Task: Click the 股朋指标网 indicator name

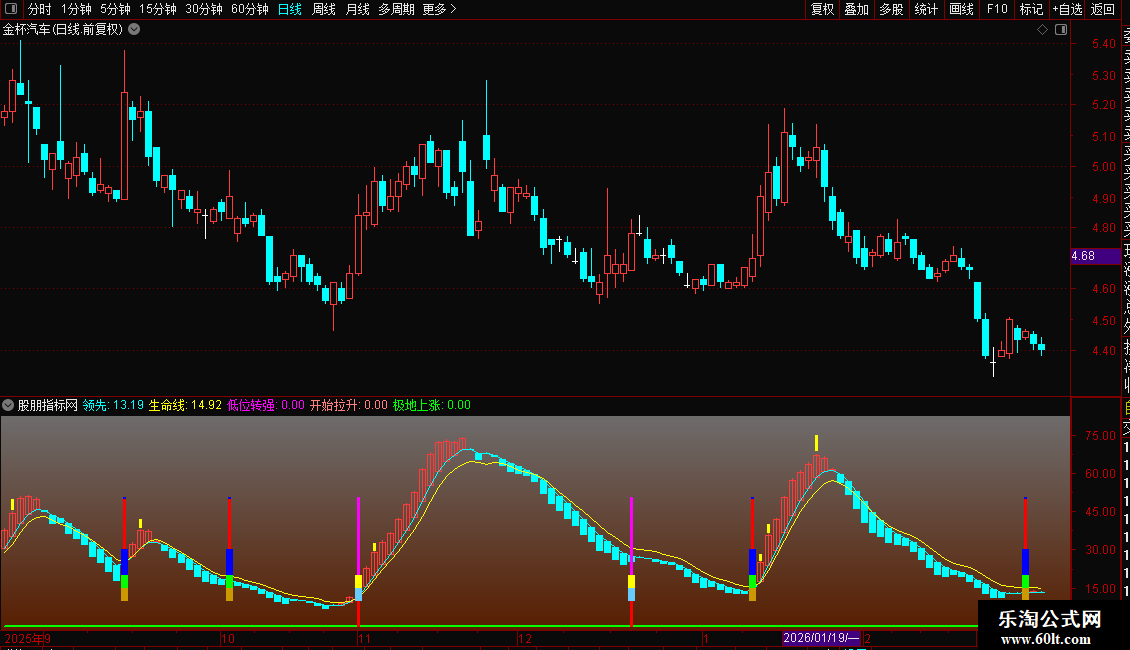Action: 48,405
